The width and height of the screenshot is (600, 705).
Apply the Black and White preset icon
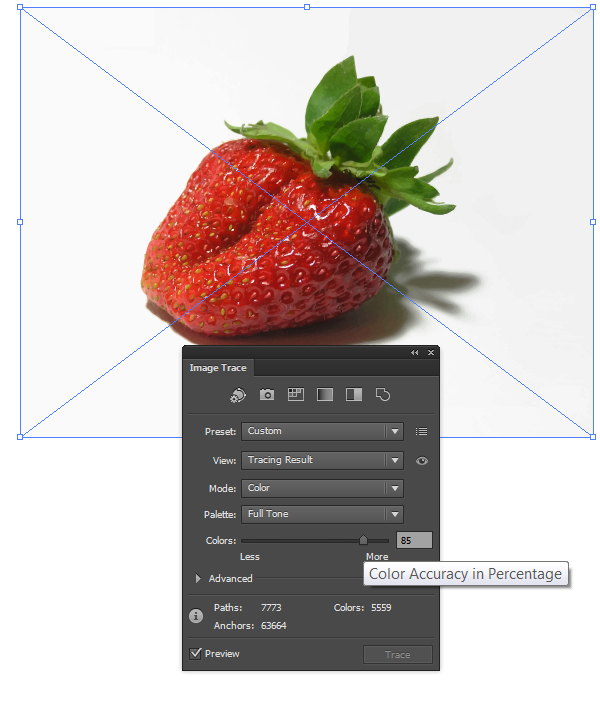coord(353,395)
